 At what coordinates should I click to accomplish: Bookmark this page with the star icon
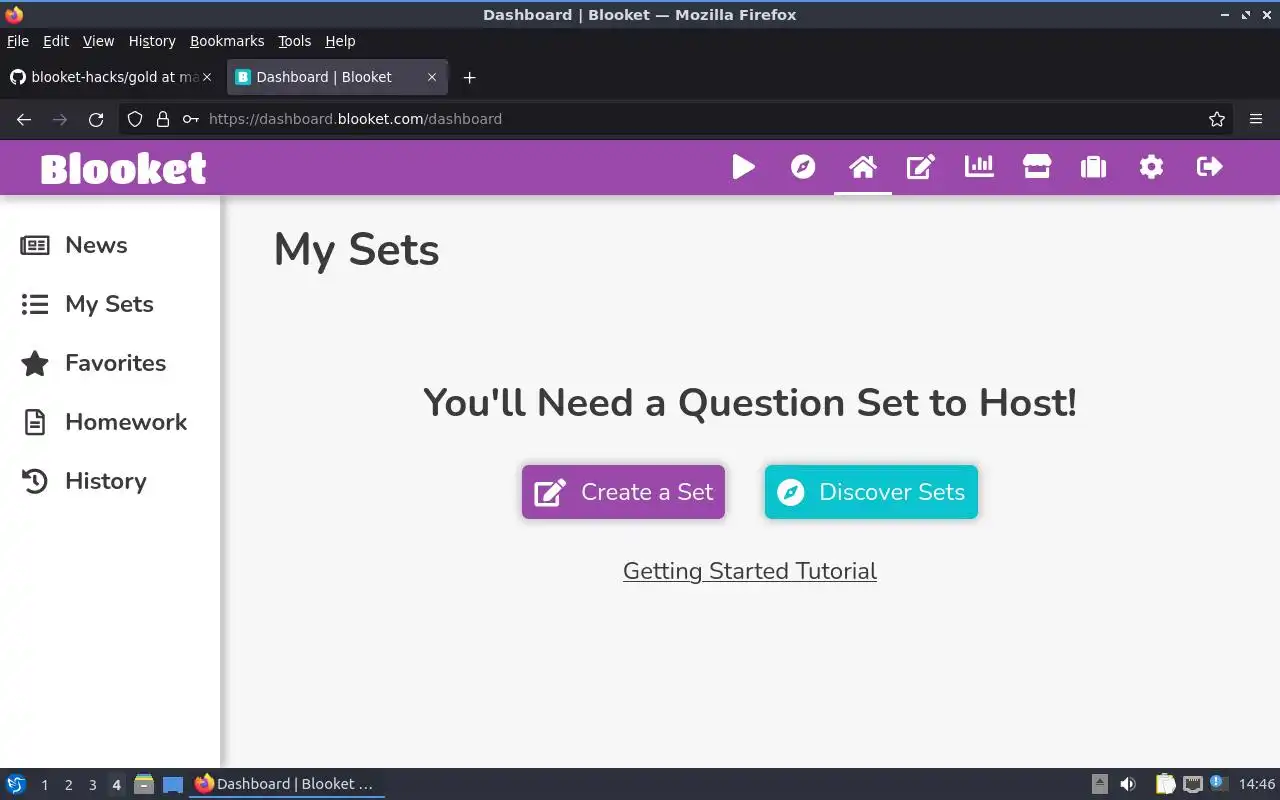[1217, 119]
